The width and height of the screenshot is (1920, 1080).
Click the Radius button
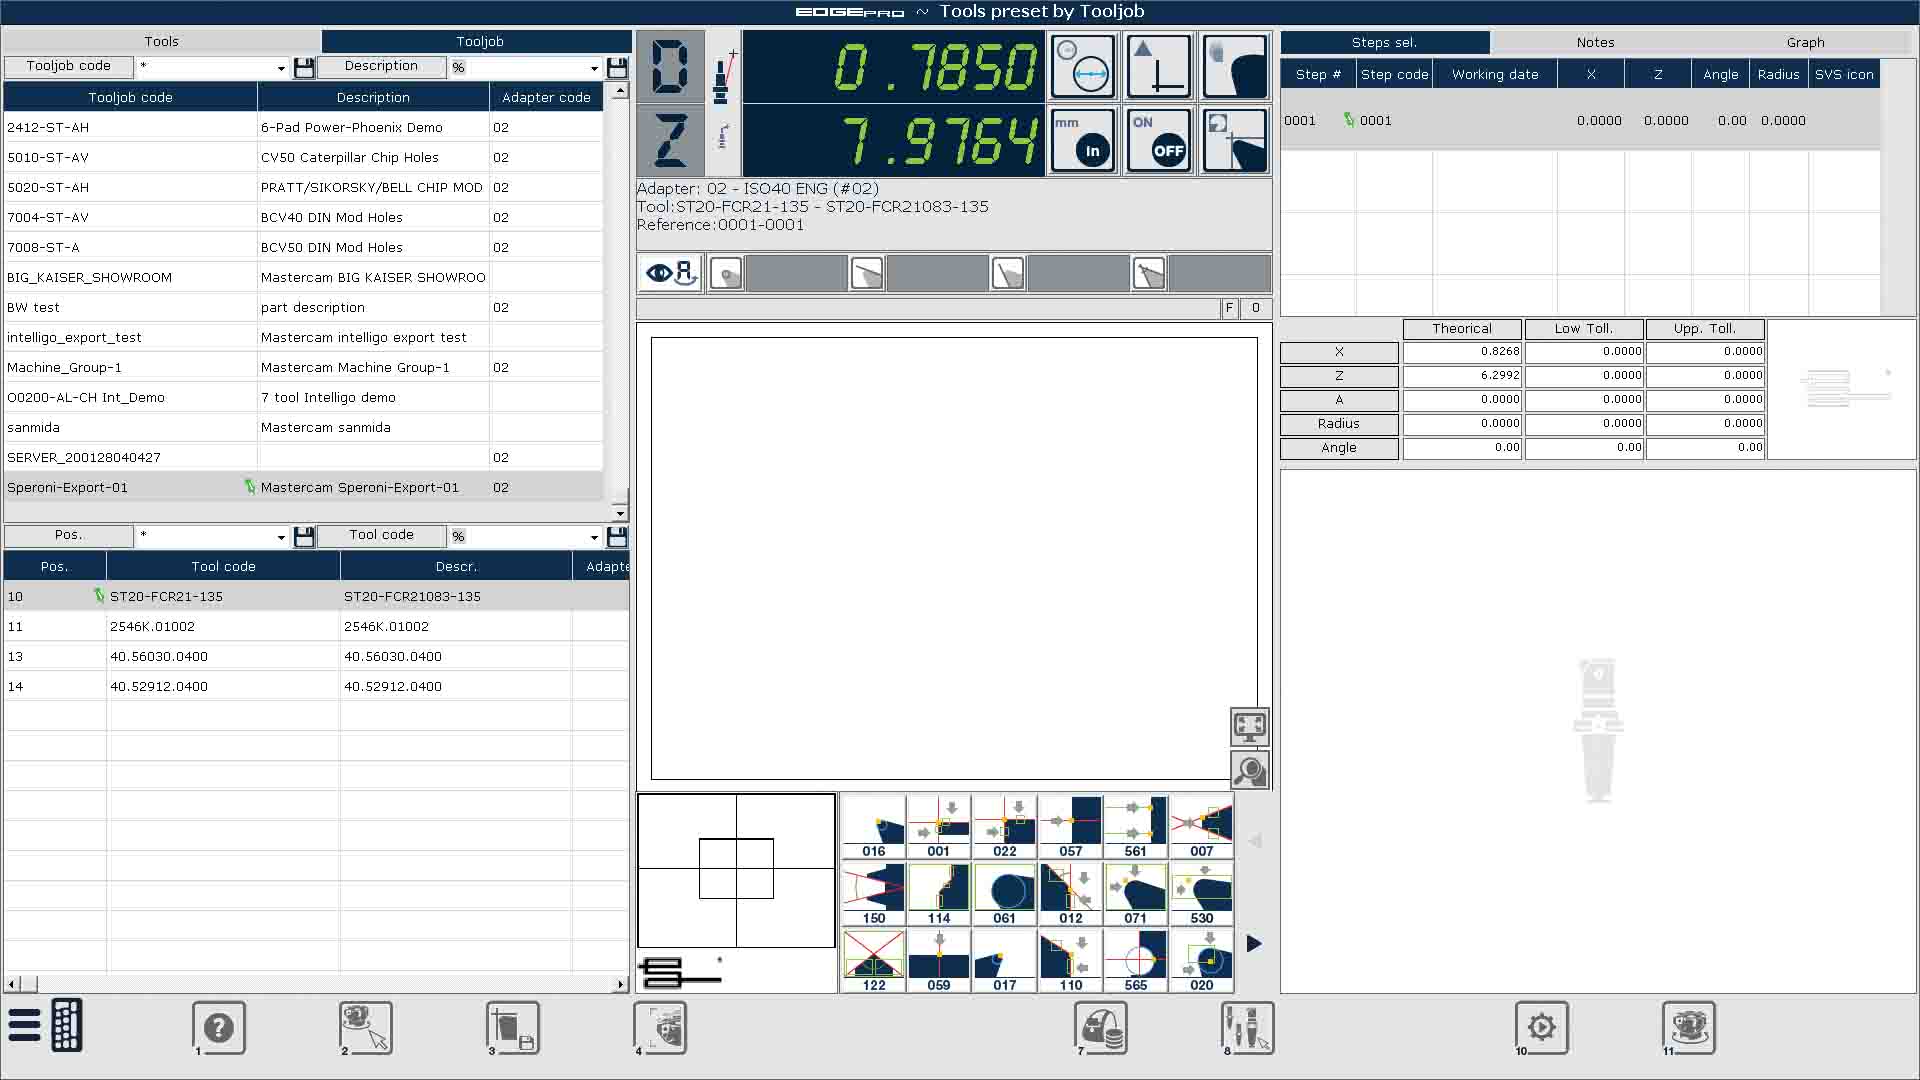click(x=1338, y=424)
